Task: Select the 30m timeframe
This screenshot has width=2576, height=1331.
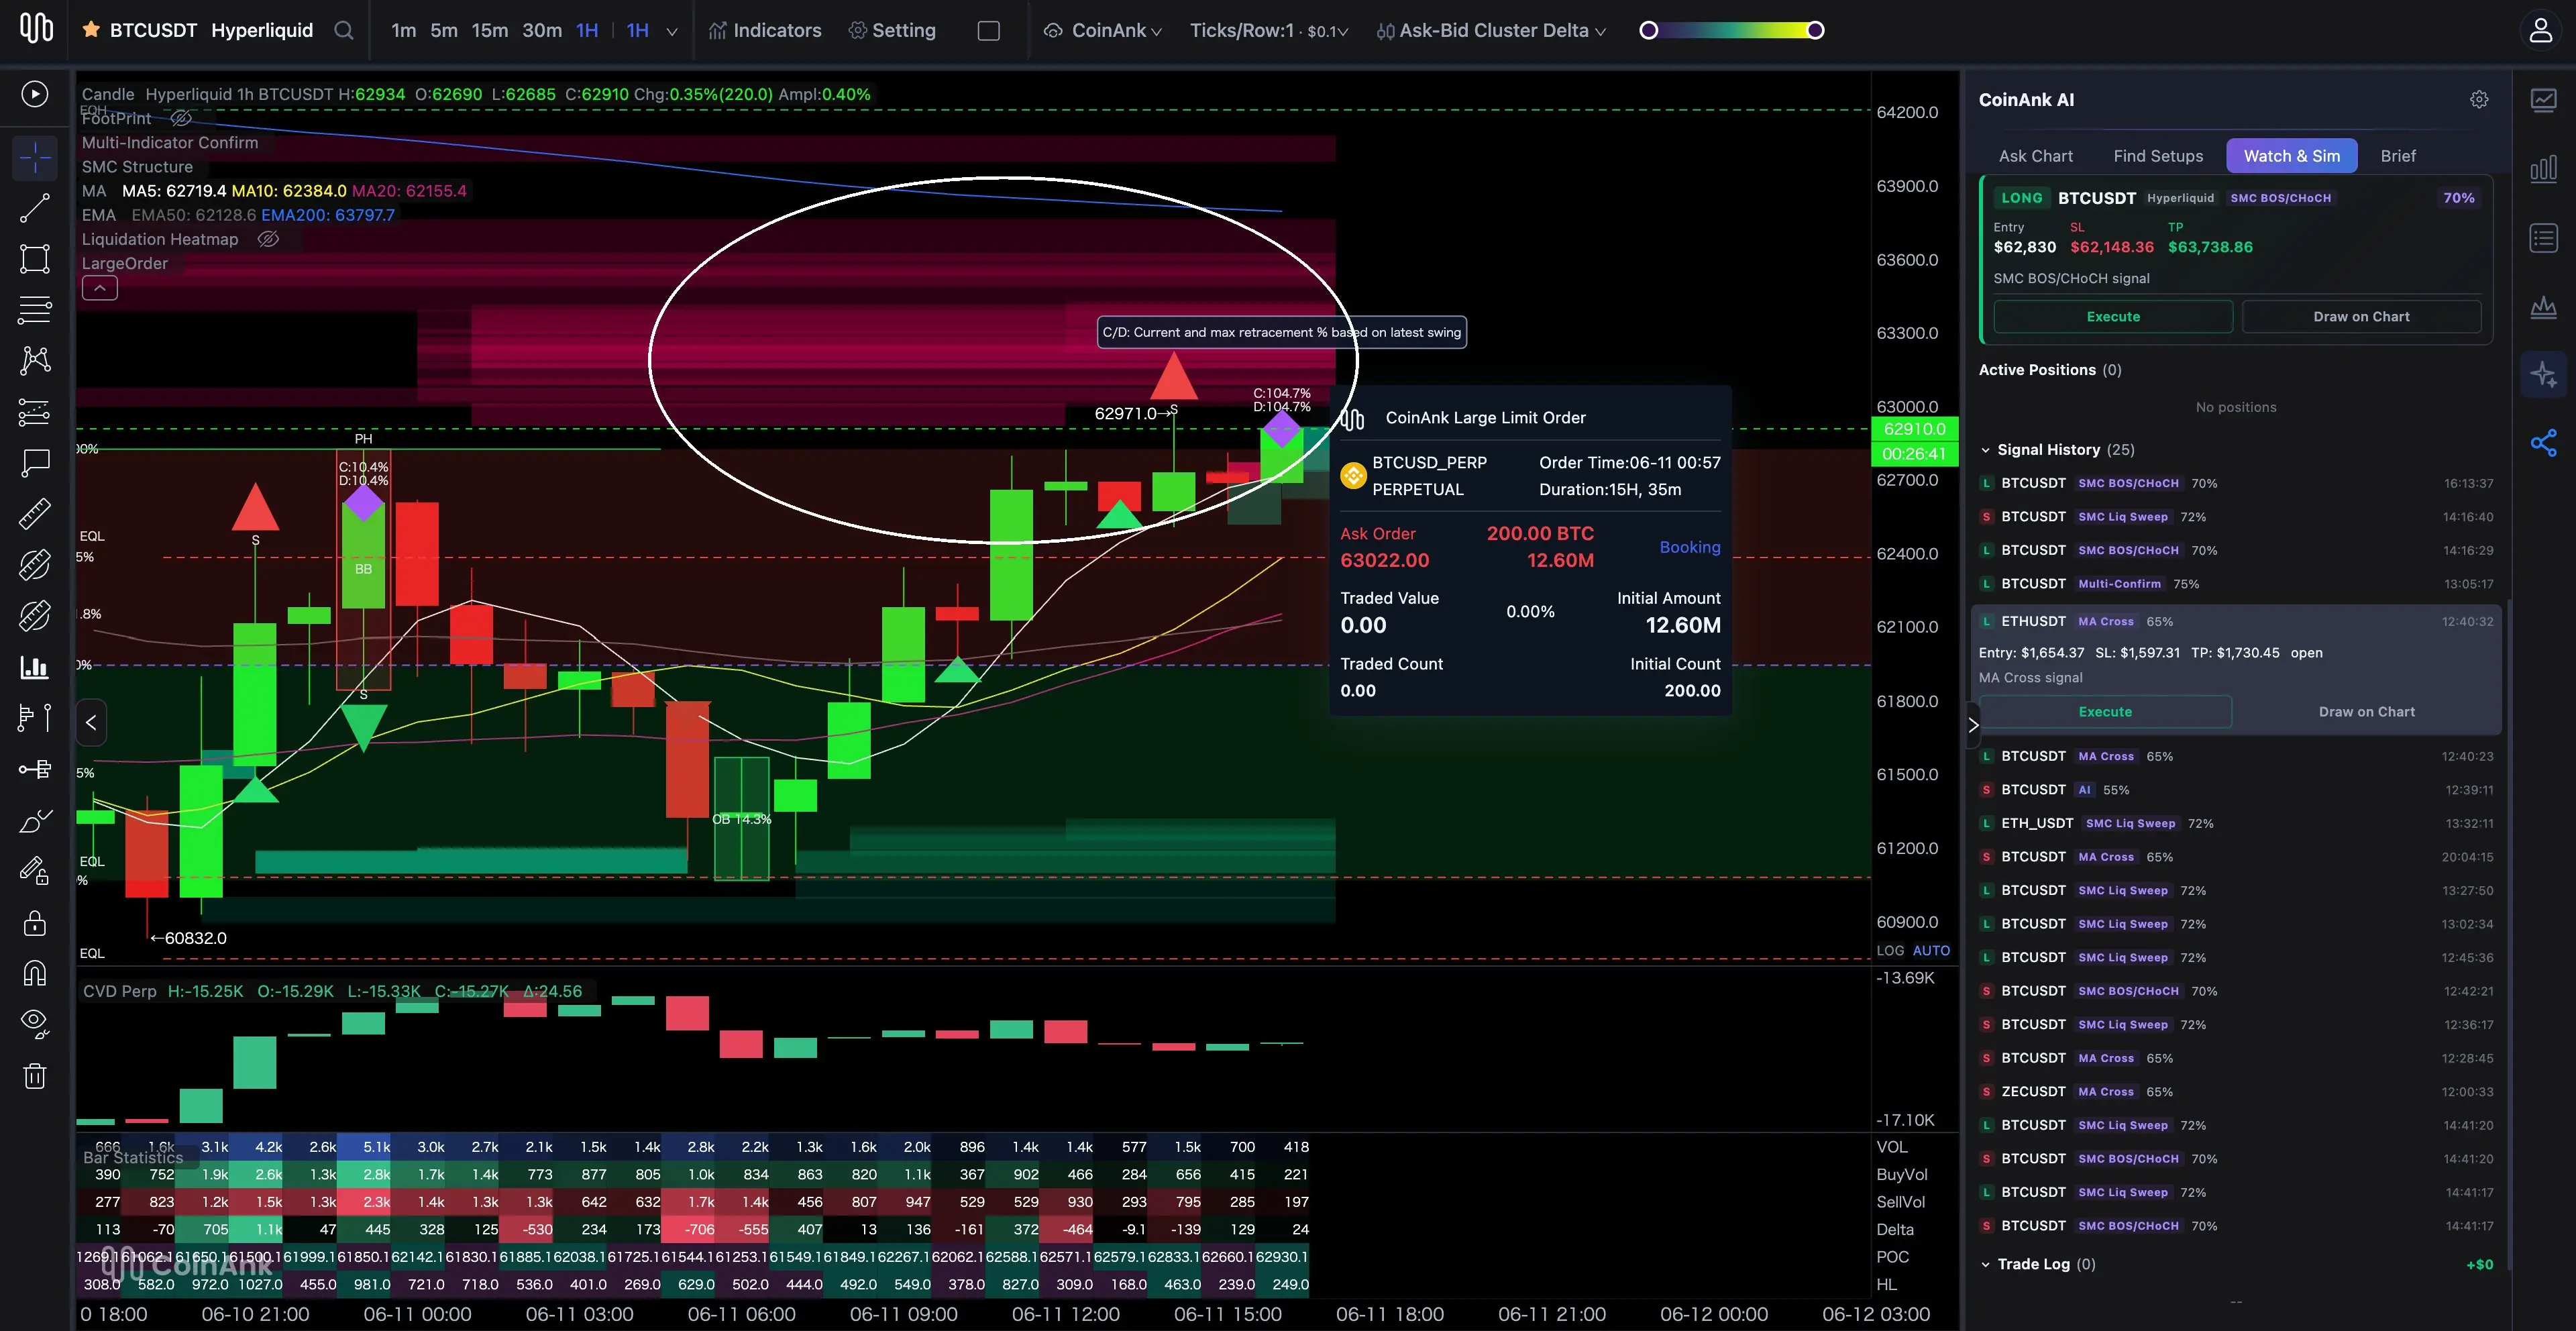Action: coord(542,30)
